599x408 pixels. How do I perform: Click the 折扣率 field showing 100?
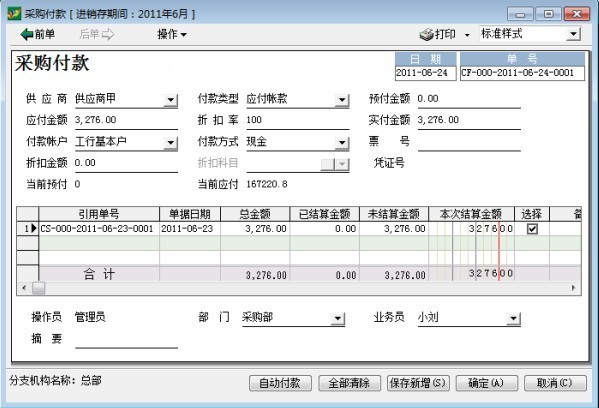coord(298,120)
